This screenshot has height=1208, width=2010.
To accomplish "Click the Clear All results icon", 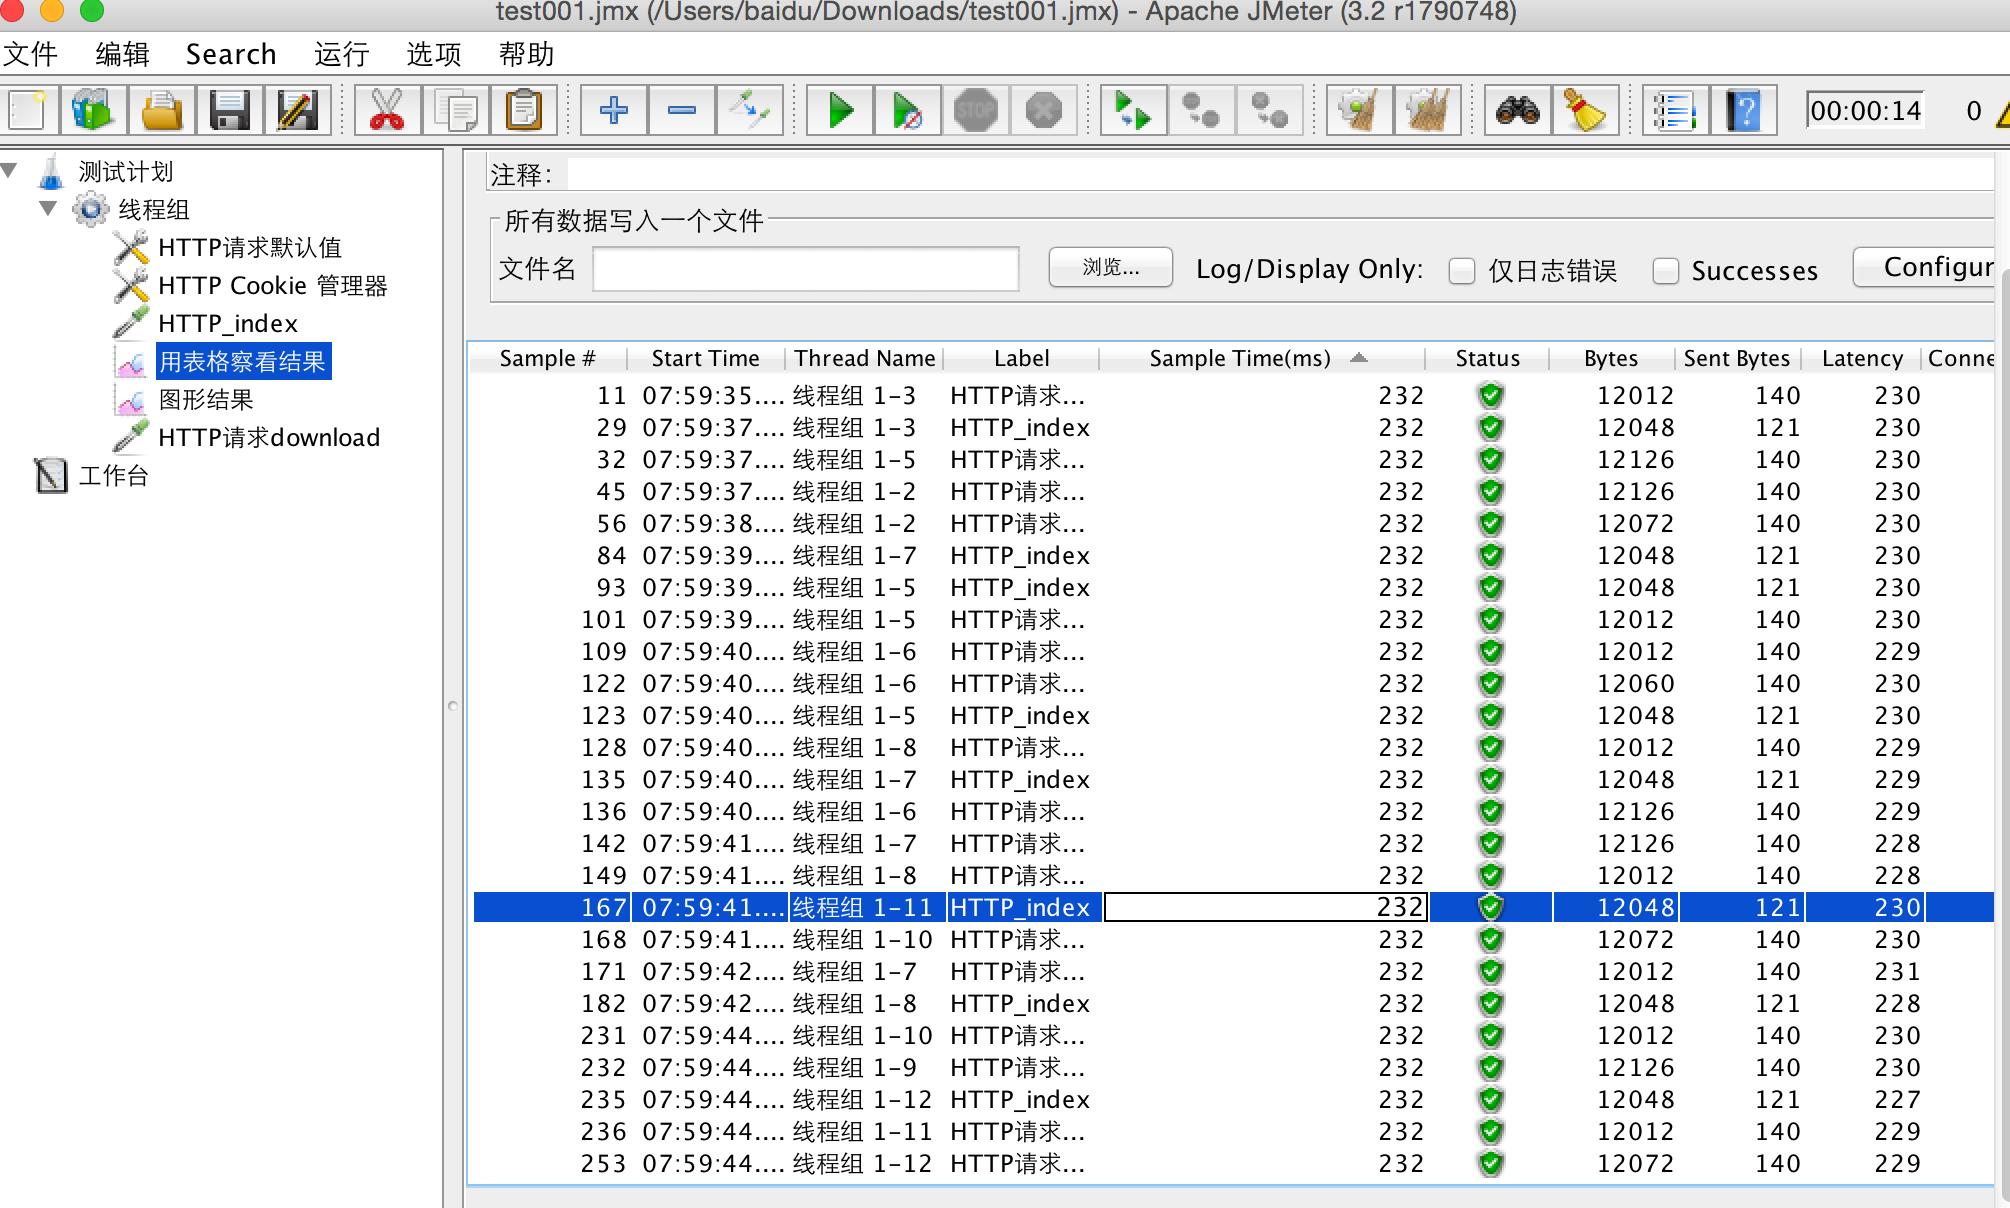I will (x=1427, y=110).
